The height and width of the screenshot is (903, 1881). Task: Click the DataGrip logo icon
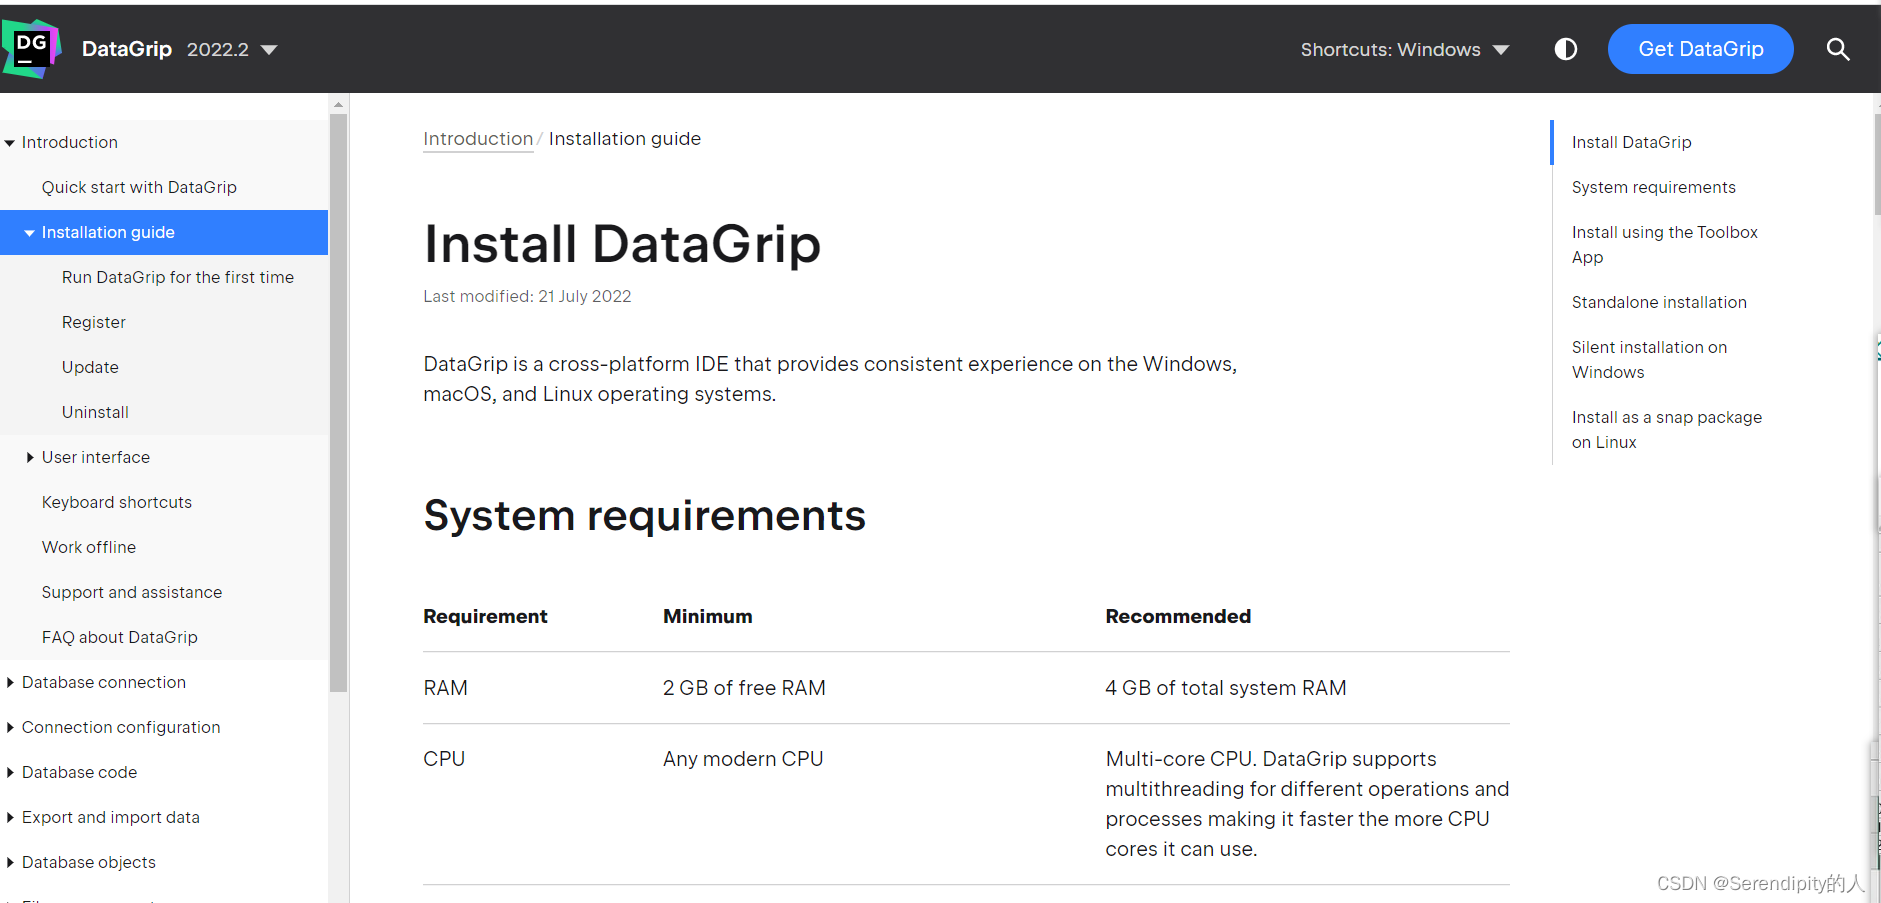(32, 47)
